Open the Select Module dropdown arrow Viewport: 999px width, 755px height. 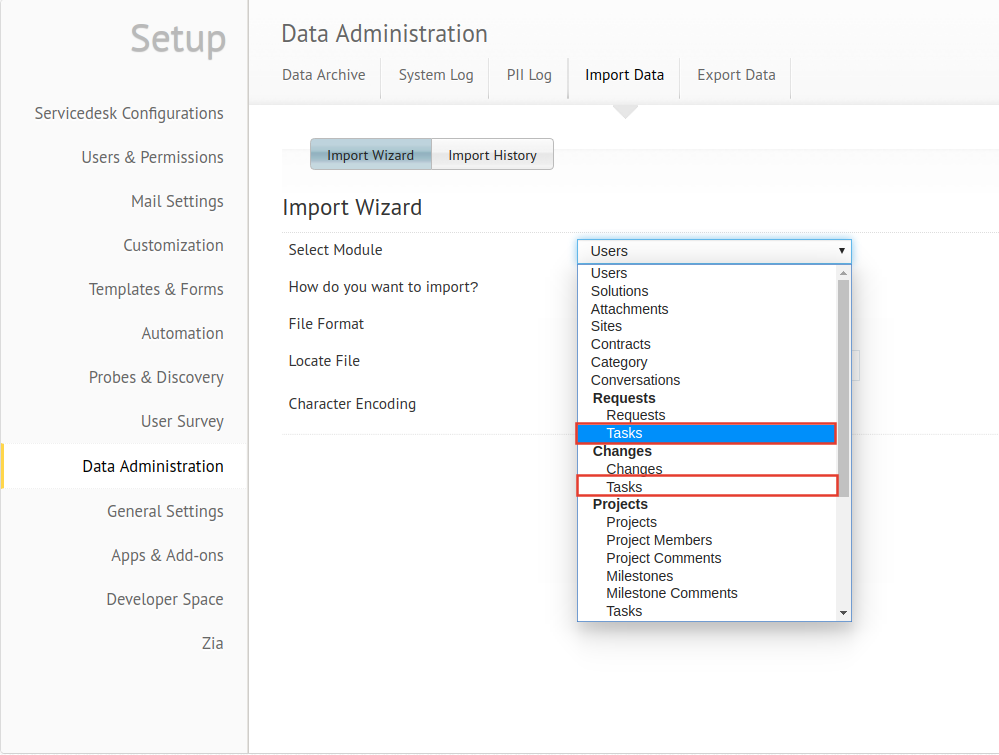[x=842, y=251]
